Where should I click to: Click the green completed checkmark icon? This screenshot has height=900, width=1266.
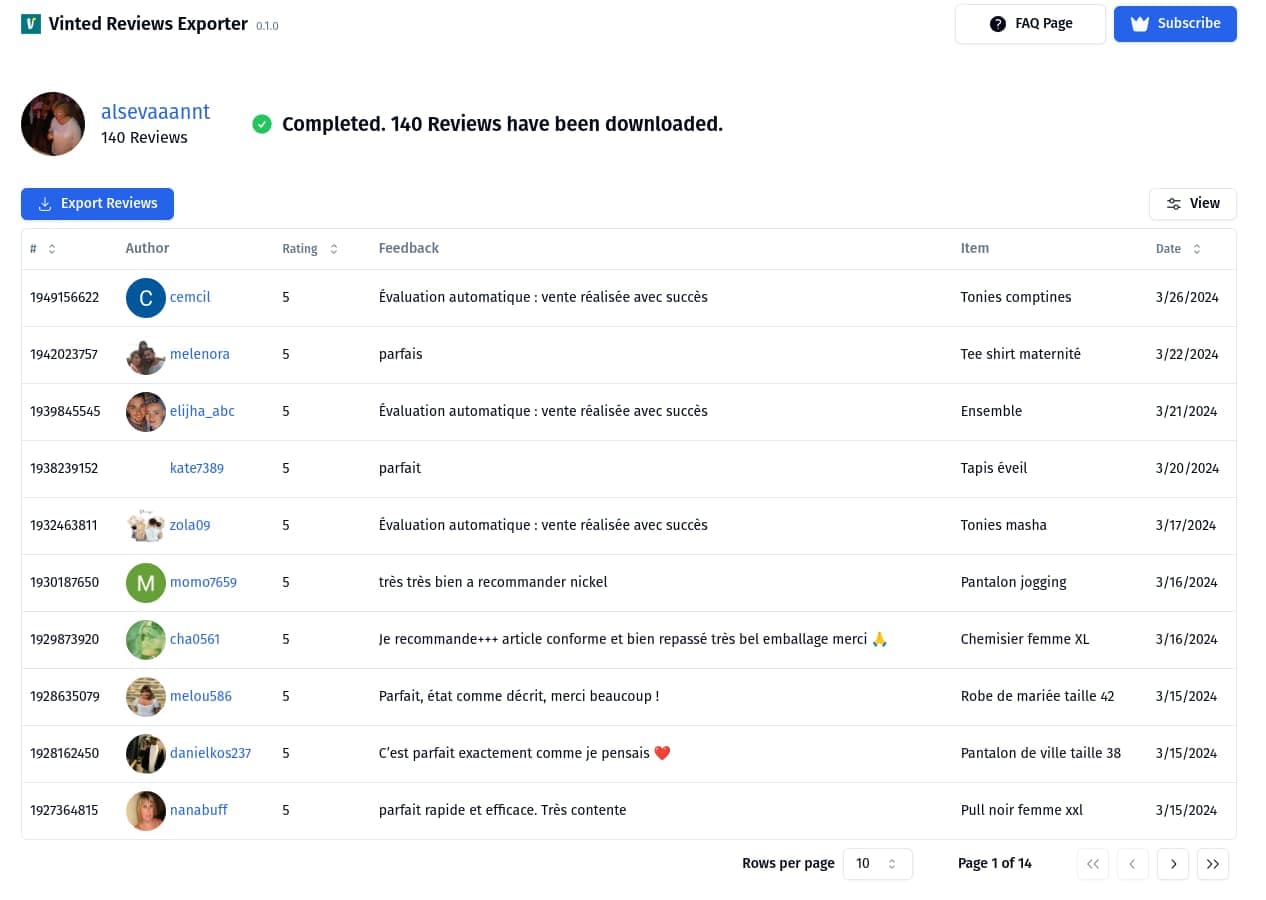(262, 124)
